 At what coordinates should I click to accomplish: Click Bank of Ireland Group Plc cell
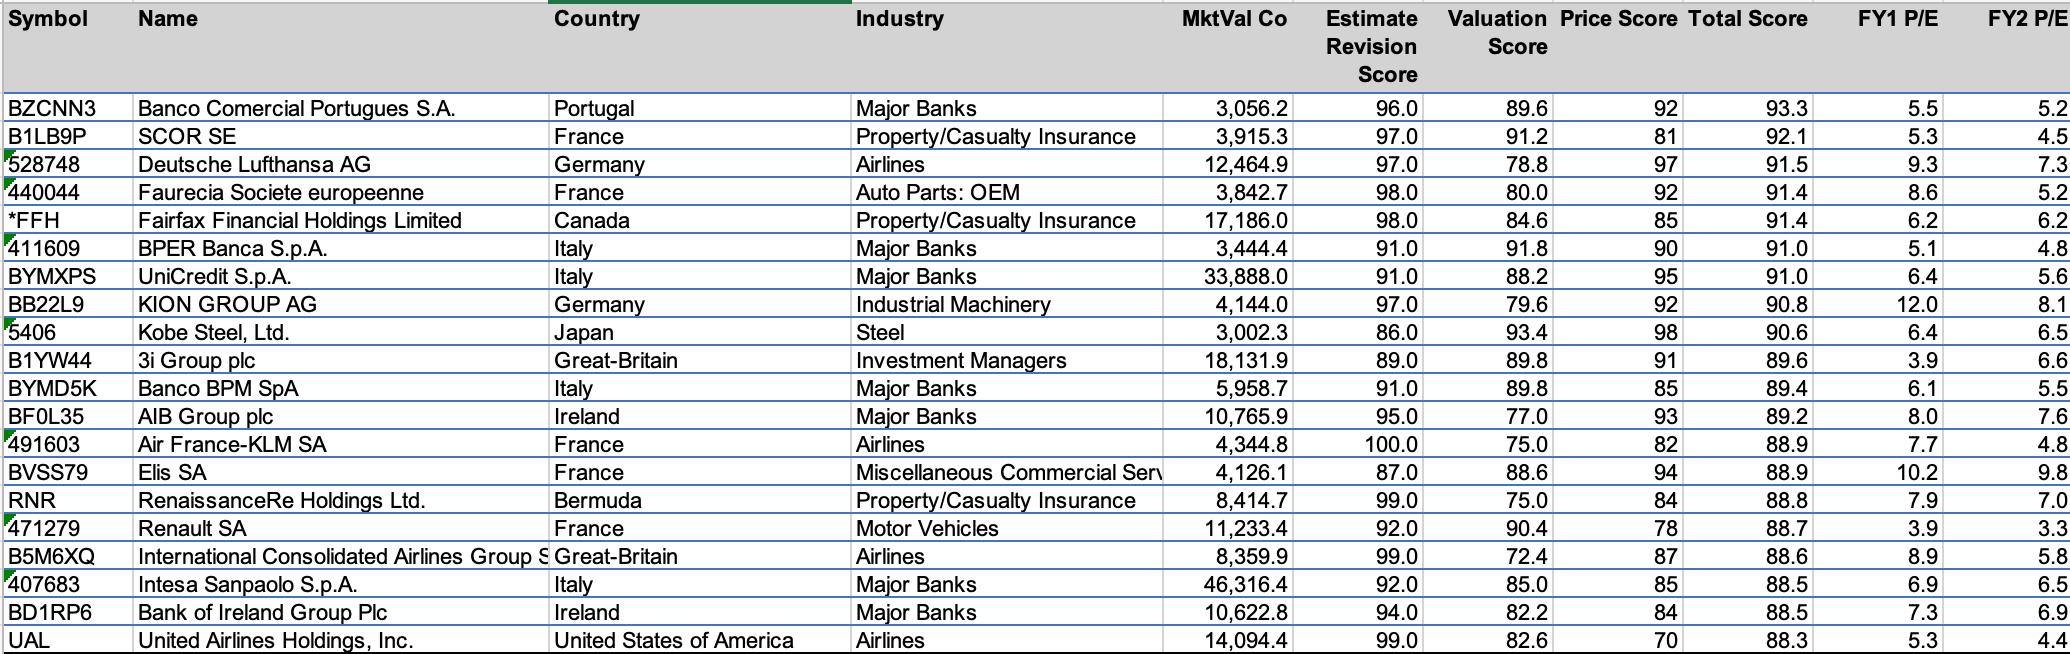[x=340, y=612]
